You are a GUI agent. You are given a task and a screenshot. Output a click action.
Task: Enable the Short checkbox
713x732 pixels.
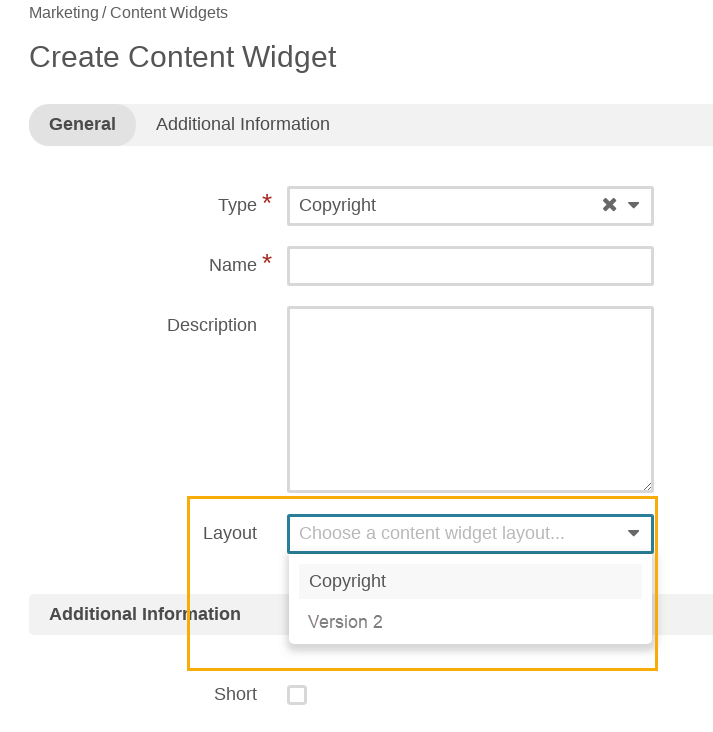pyautogui.click(x=297, y=695)
